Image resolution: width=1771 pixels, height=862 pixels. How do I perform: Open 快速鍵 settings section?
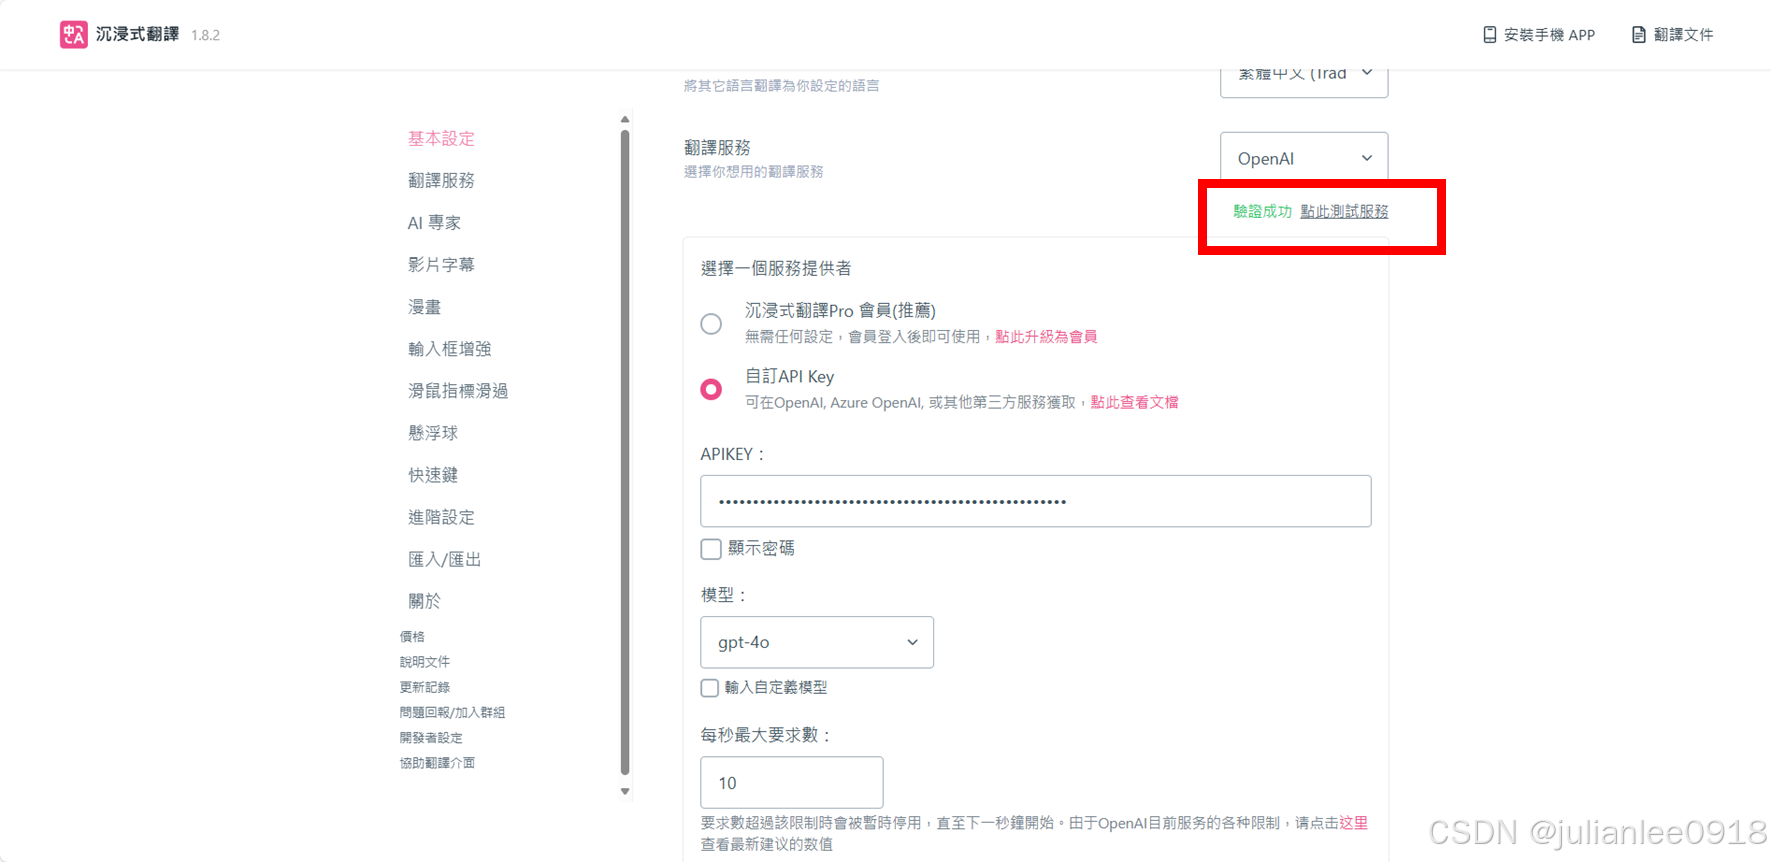[x=433, y=474]
